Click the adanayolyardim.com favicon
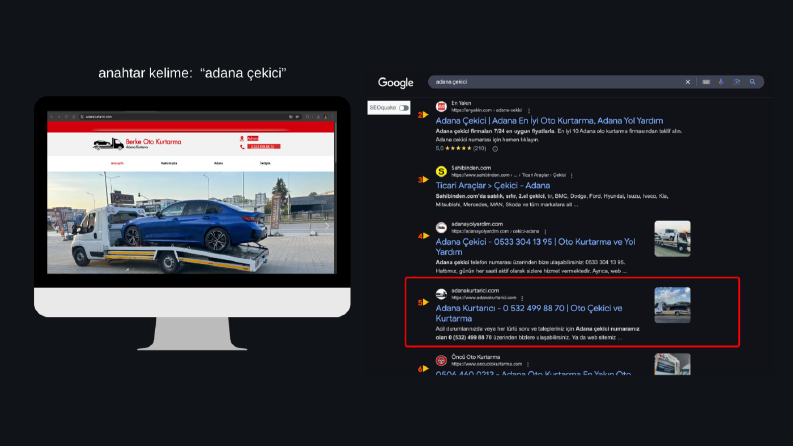This screenshot has height=446, width=793. (441, 228)
